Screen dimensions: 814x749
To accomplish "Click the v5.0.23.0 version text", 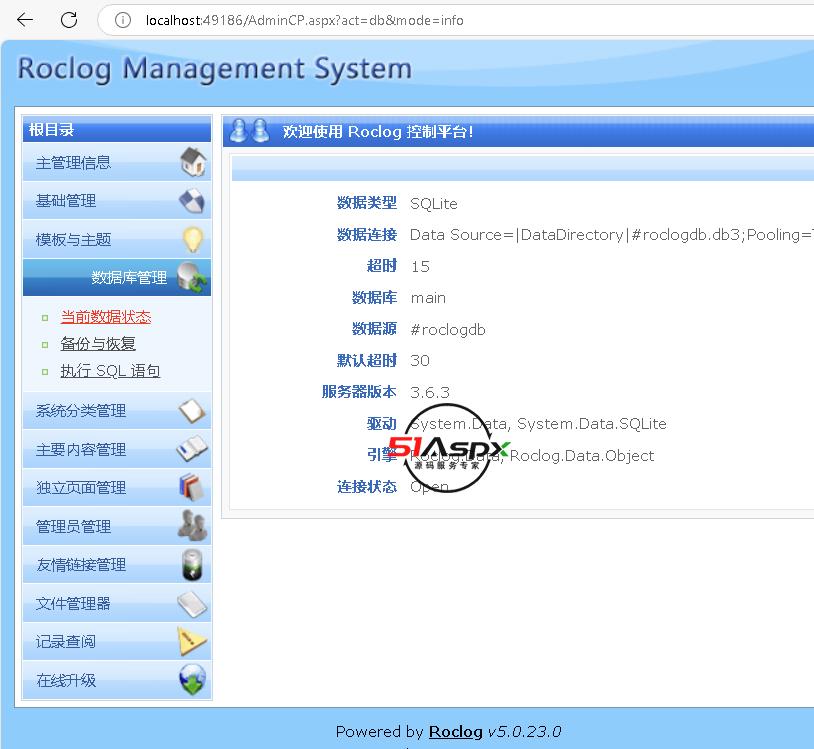I will (x=524, y=731).
